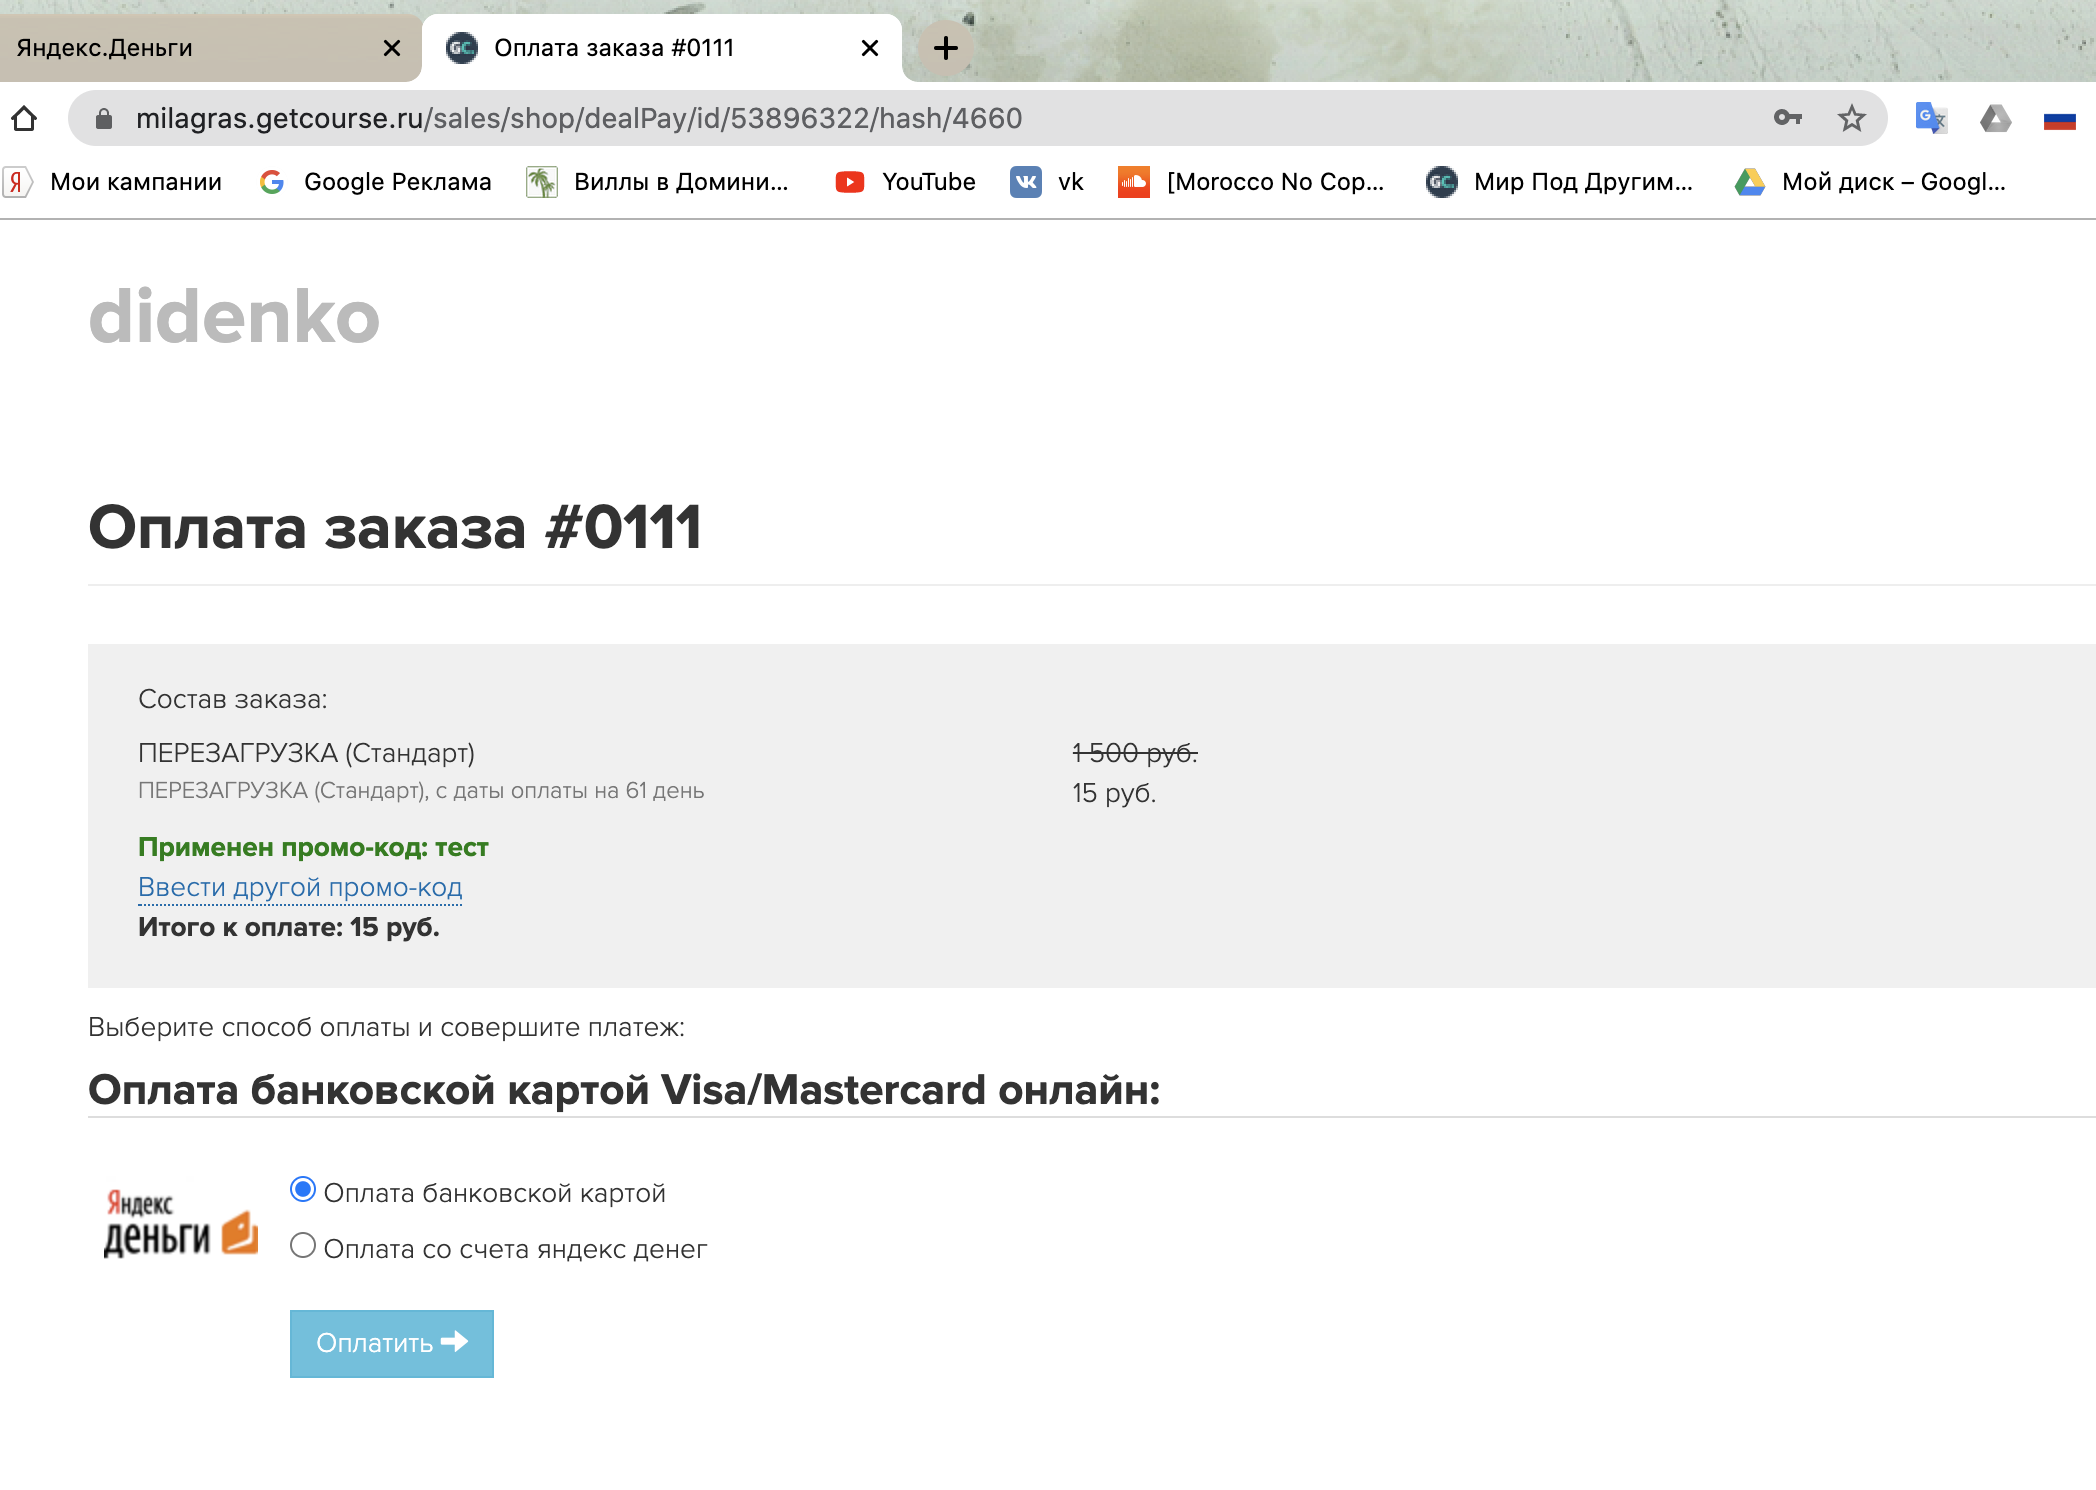This screenshot has width=2096, height=1490.
Task: Click the home icon in the toolbar
Action: [24, 119]
